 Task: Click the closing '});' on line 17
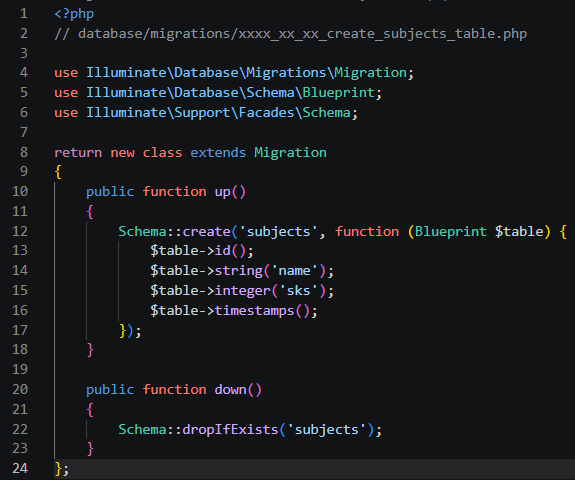(x=130, y=331)
